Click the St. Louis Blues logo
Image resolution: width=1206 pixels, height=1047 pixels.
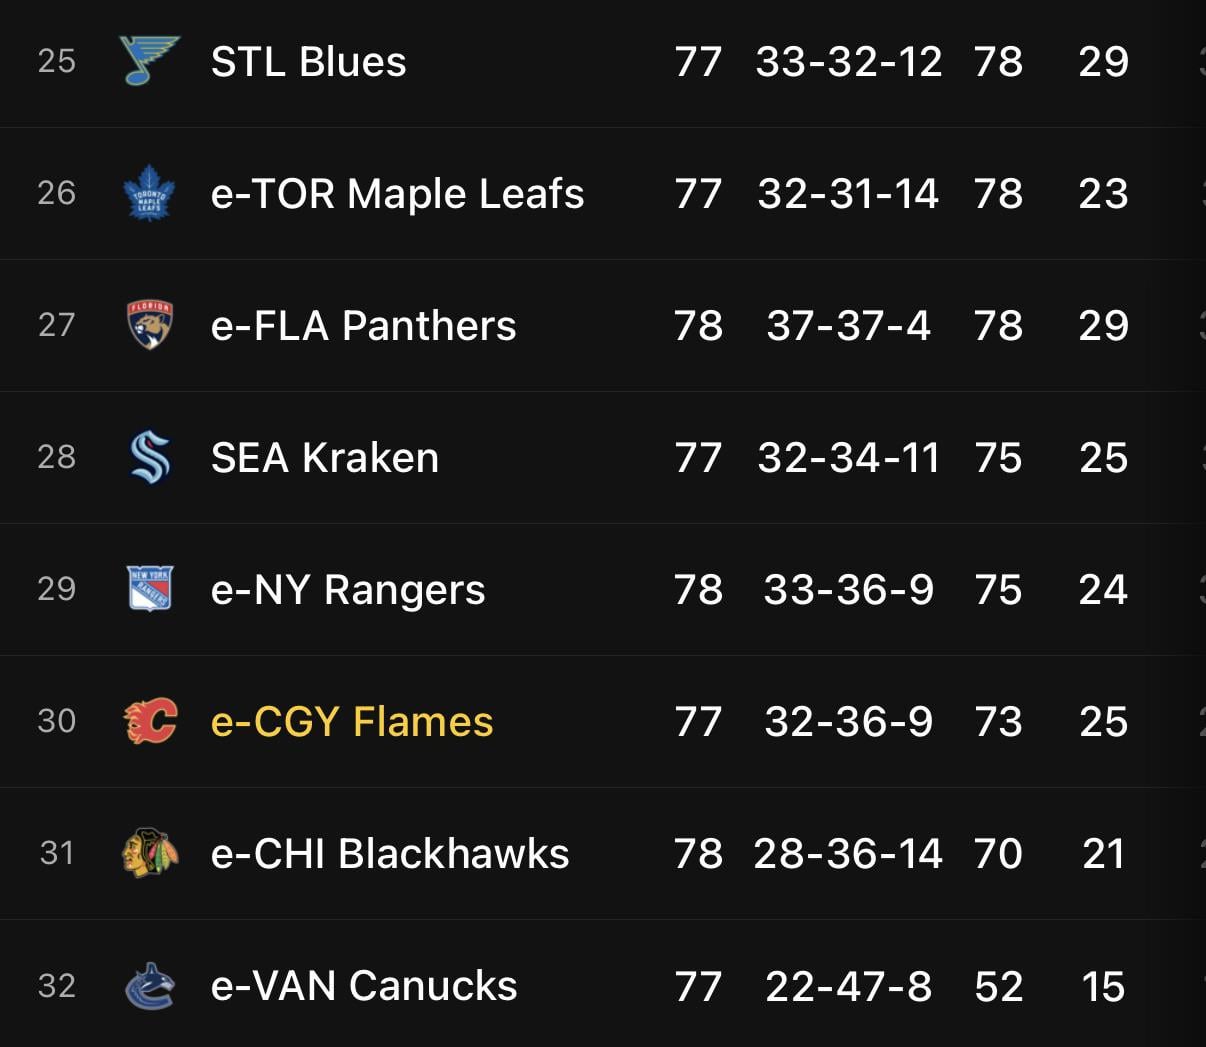tap(149, 60)
